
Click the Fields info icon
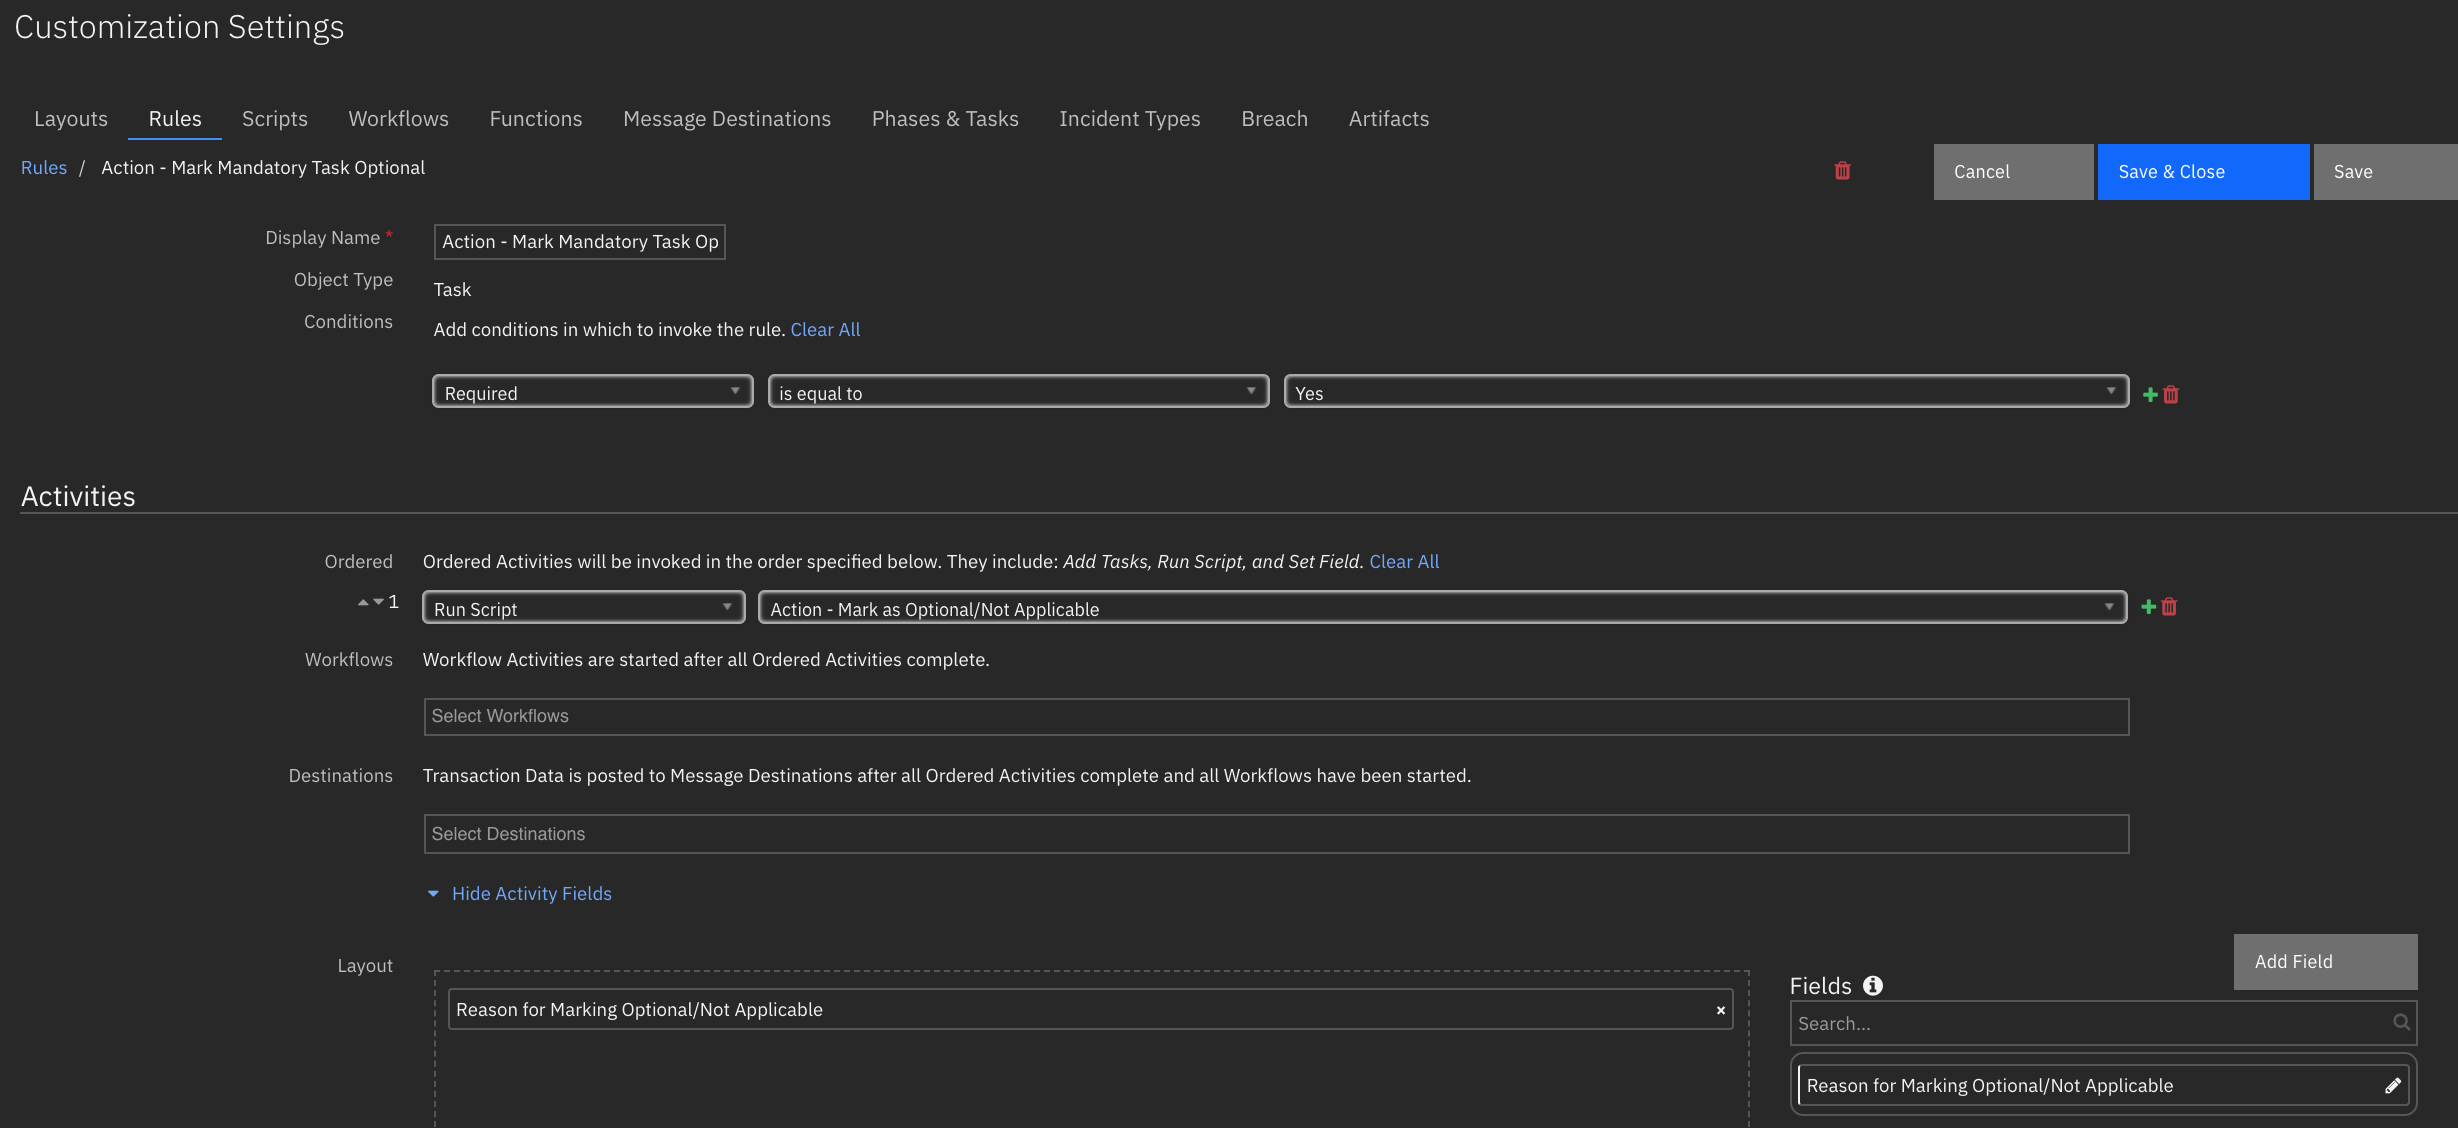click(x=1873, y=986)
